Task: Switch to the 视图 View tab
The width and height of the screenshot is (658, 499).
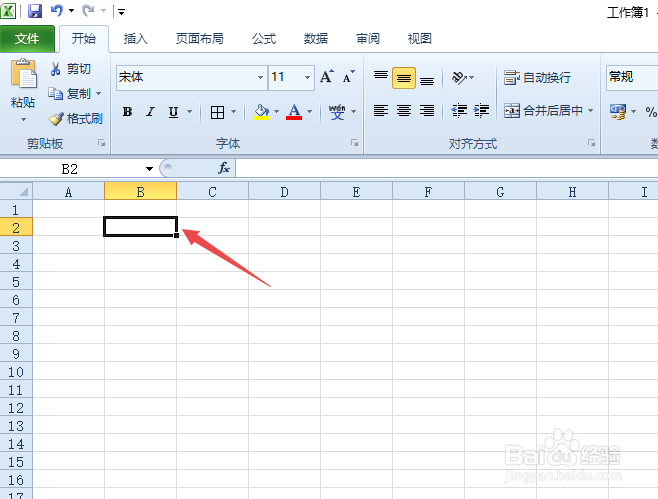Action: (x=420, y=39)
